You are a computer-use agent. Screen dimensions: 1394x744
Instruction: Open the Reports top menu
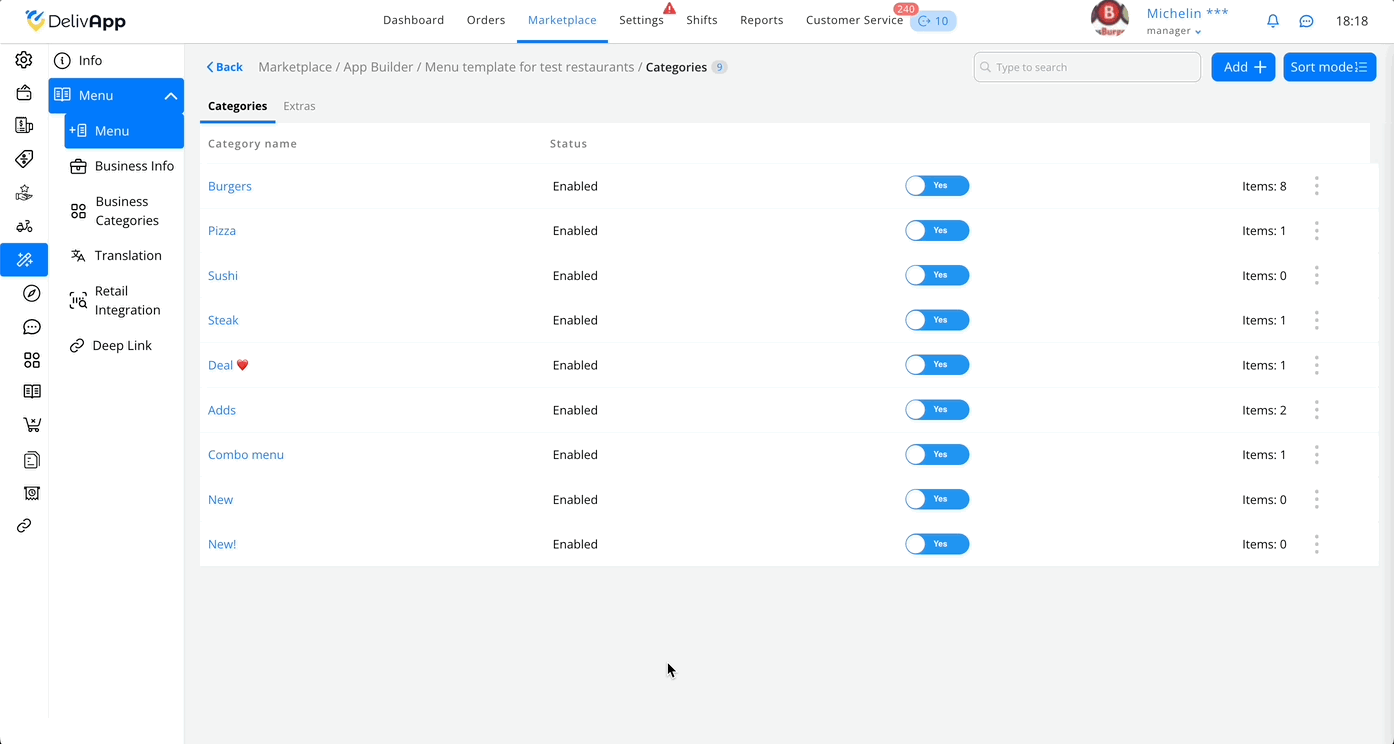pos(762,20)
